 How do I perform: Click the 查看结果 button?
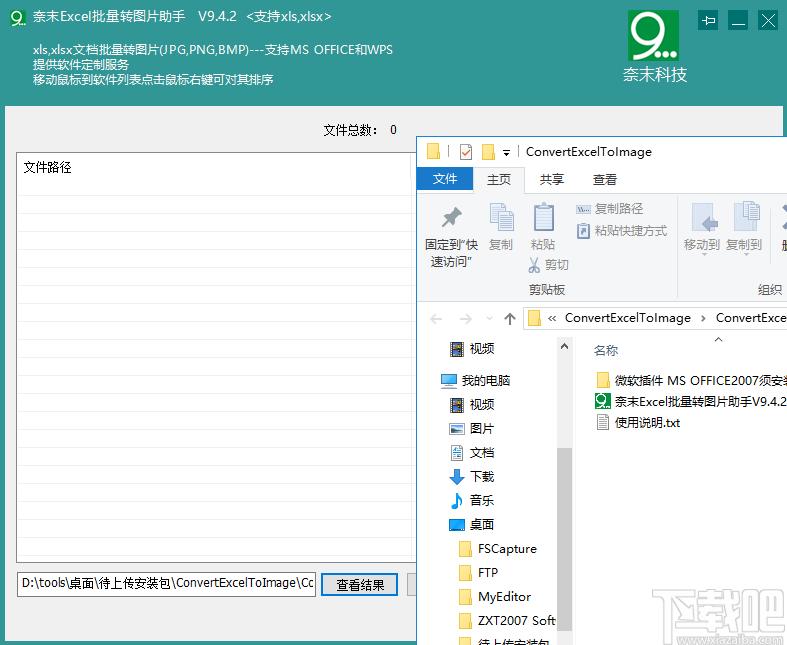(x=359, y=585)
